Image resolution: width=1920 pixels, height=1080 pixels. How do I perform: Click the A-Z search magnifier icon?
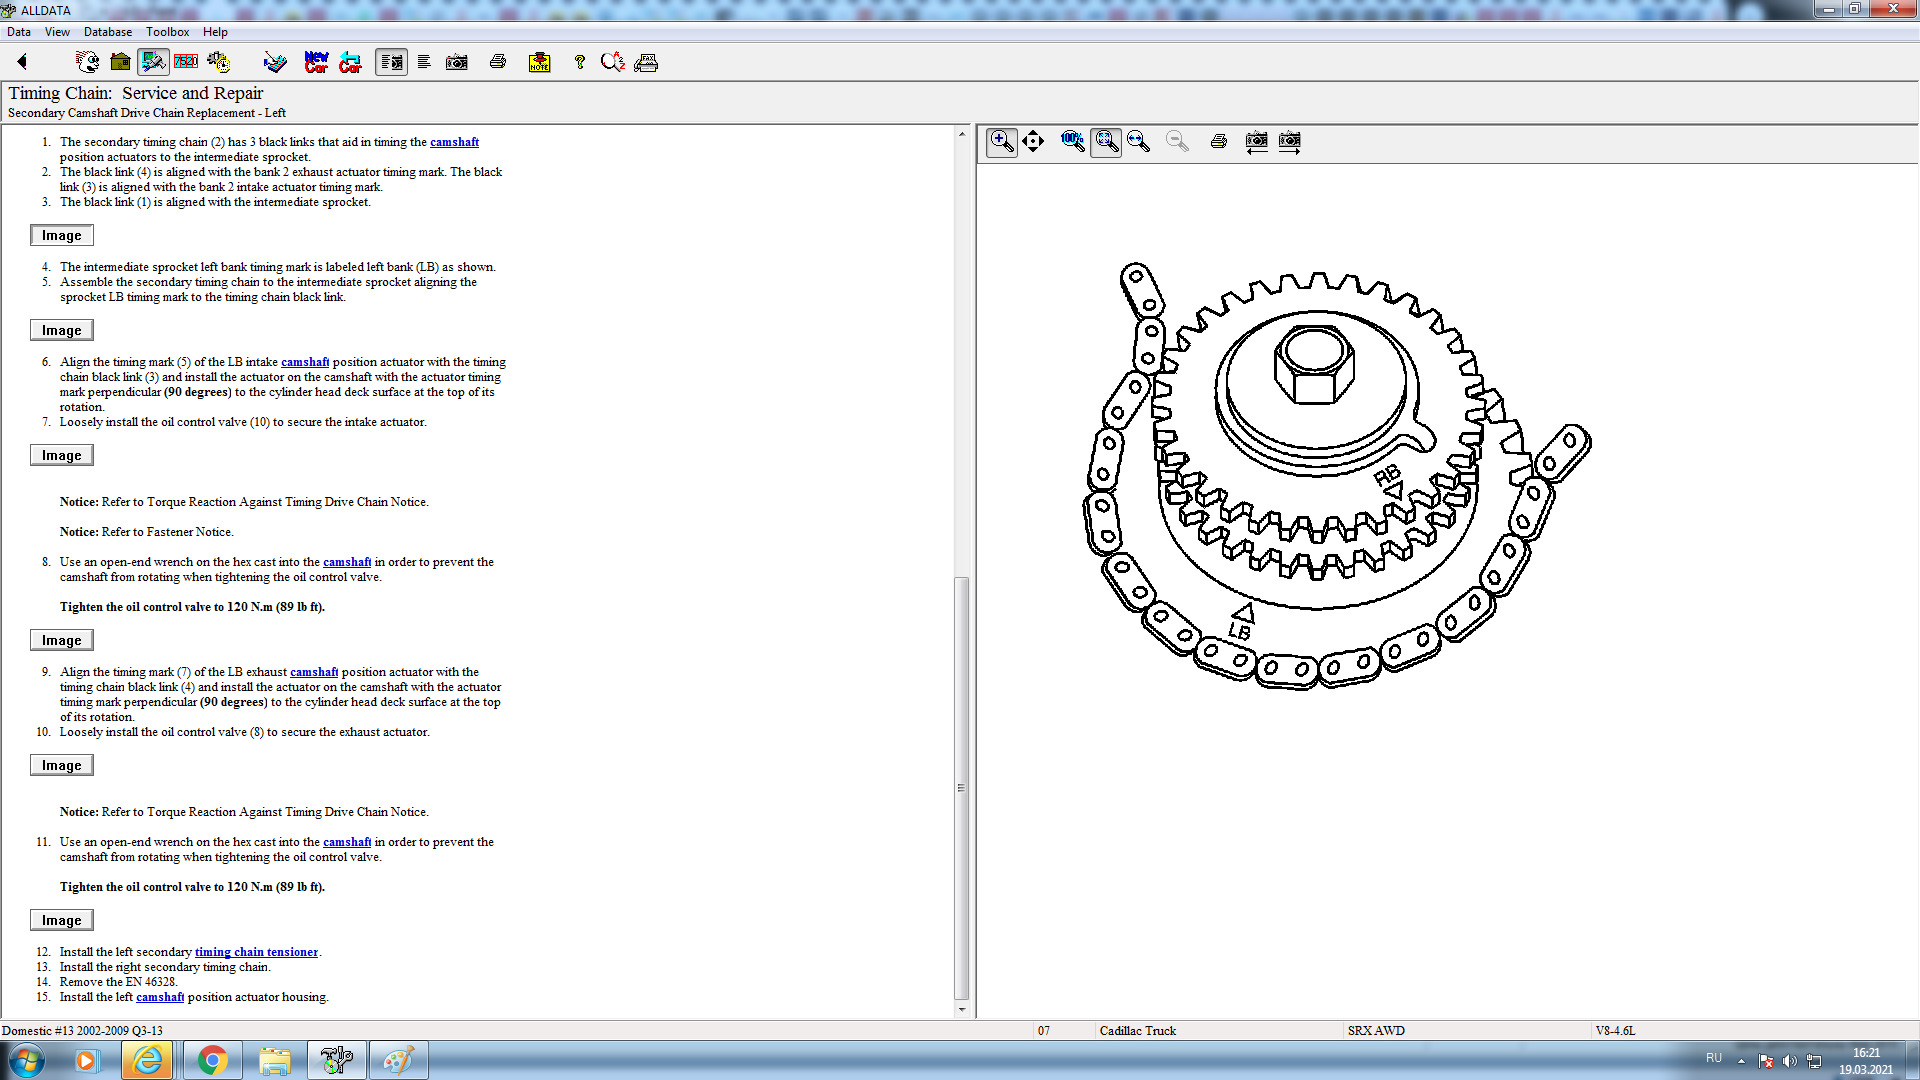point(612,62)
